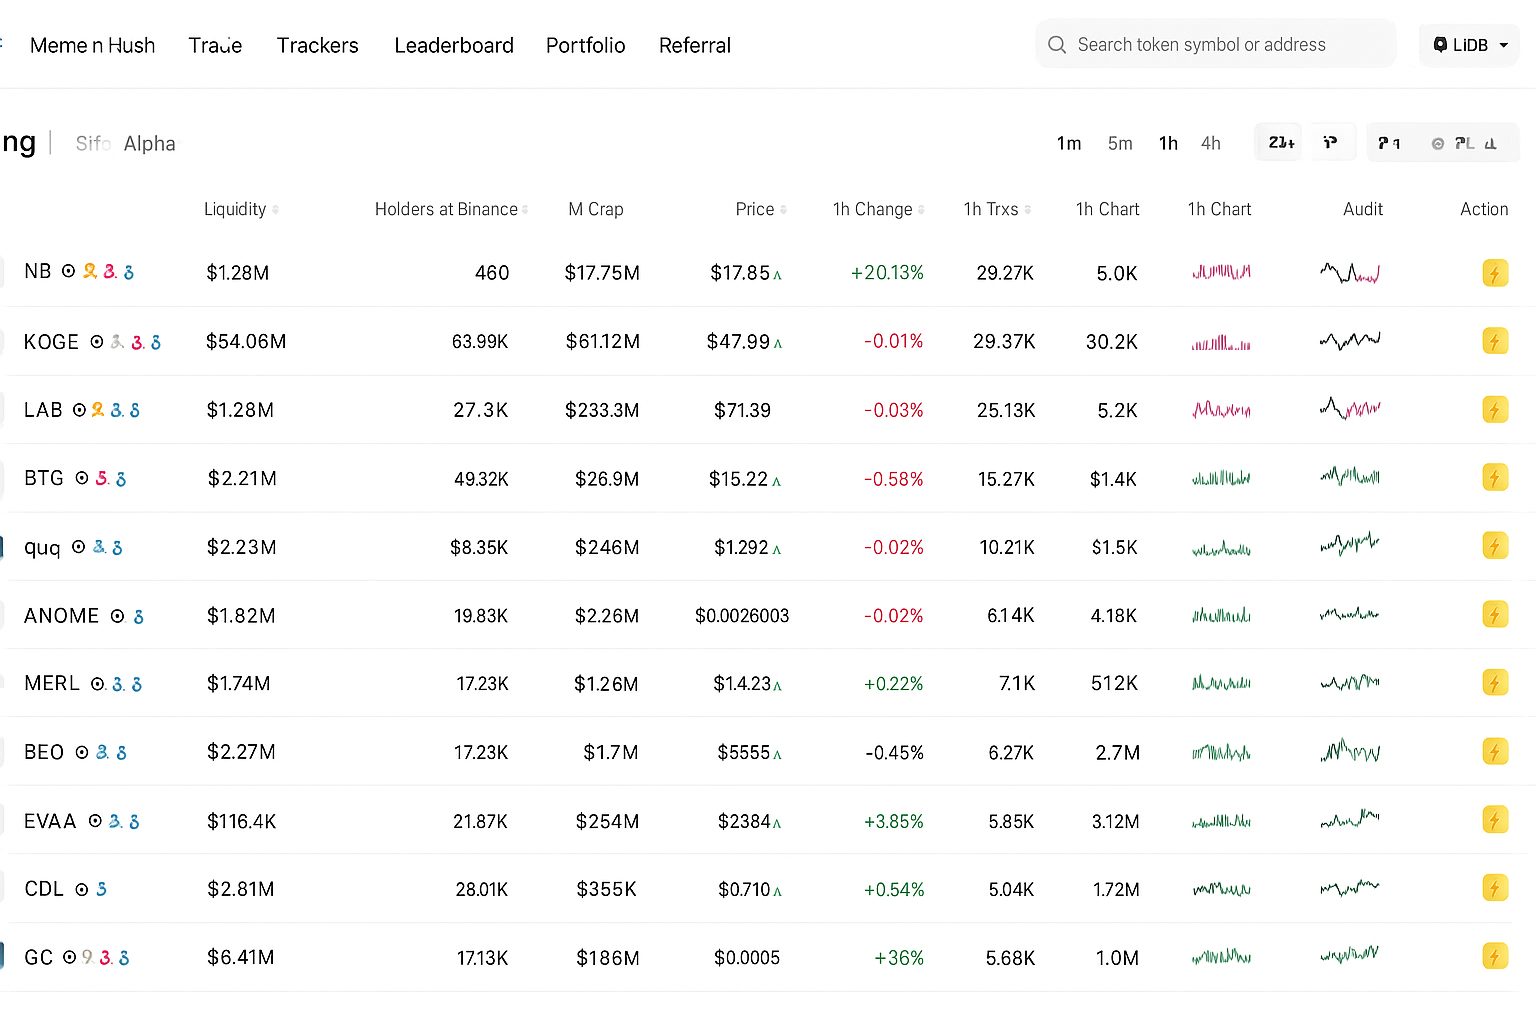Open the Referral link in navigation
The width and height of the screenshot is (1536, 1024).
coord(694,46)
